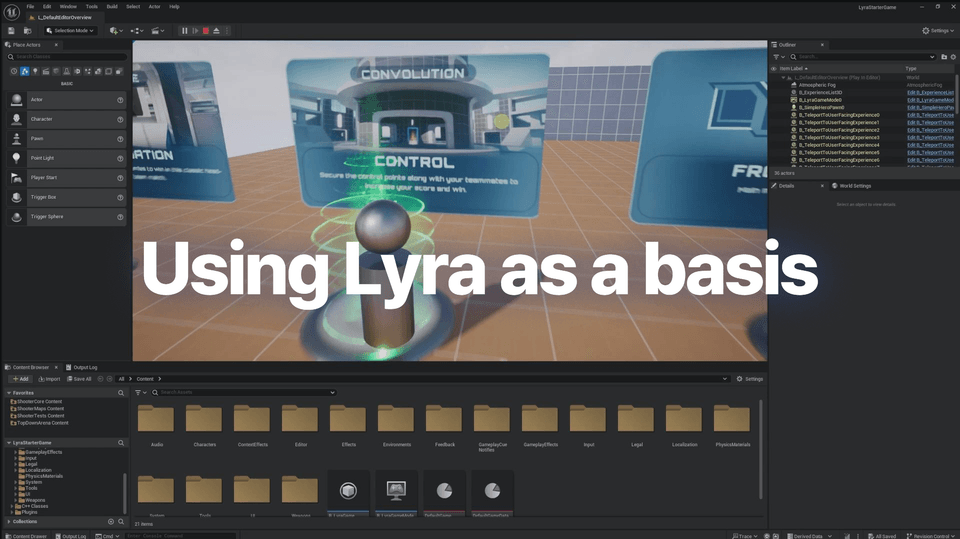960x539 pixels.
Task: Open Content Drawer in the status bar
Action: 26,536
